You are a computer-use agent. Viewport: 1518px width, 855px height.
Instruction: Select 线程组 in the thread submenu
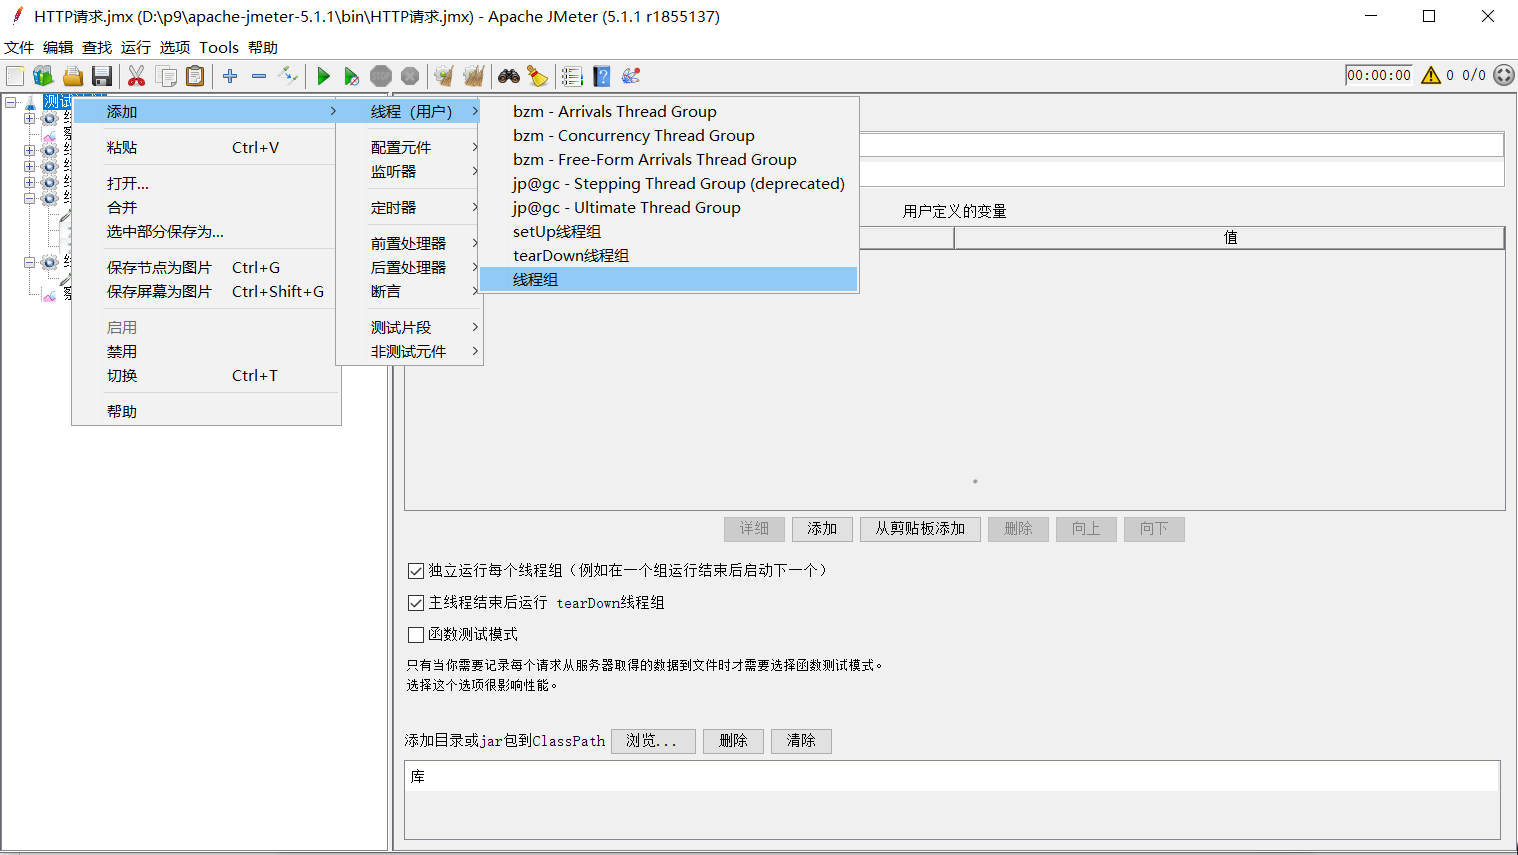668,279
